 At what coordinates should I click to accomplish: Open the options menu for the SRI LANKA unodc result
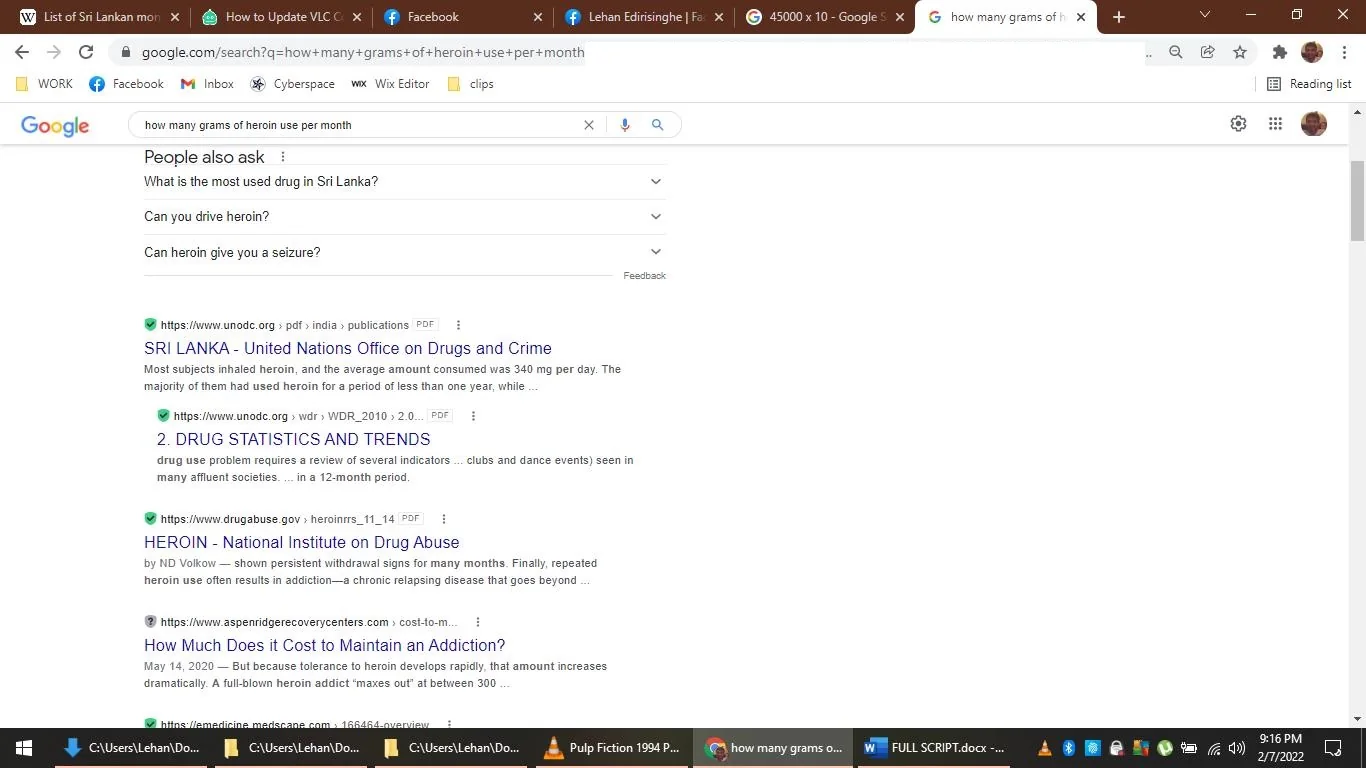tap(458, 325)
